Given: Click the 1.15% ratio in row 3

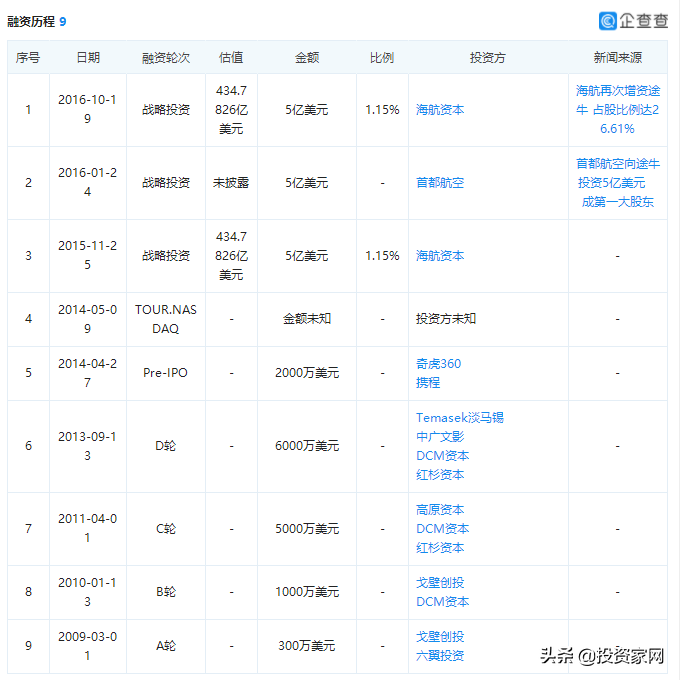Looking at the screenshot, I should (x=382, y=256).
